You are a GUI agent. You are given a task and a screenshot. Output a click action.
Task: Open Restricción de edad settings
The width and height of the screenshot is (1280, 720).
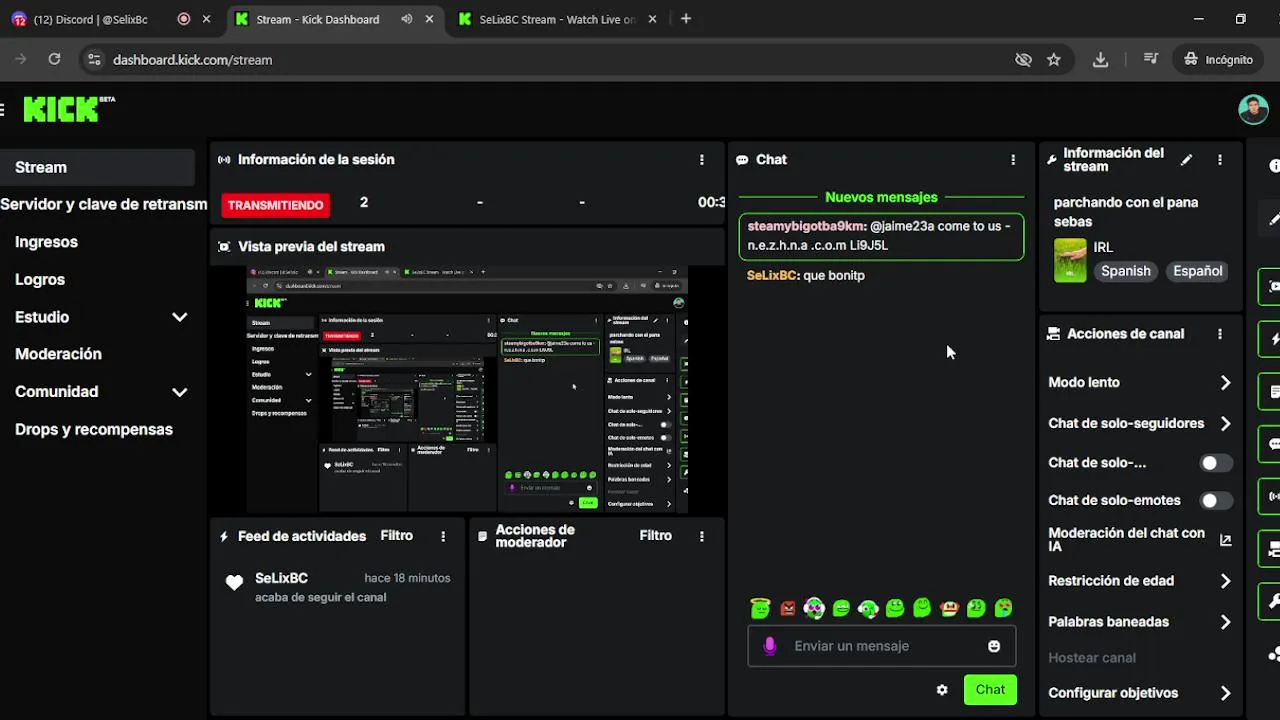coord(1140,581)
